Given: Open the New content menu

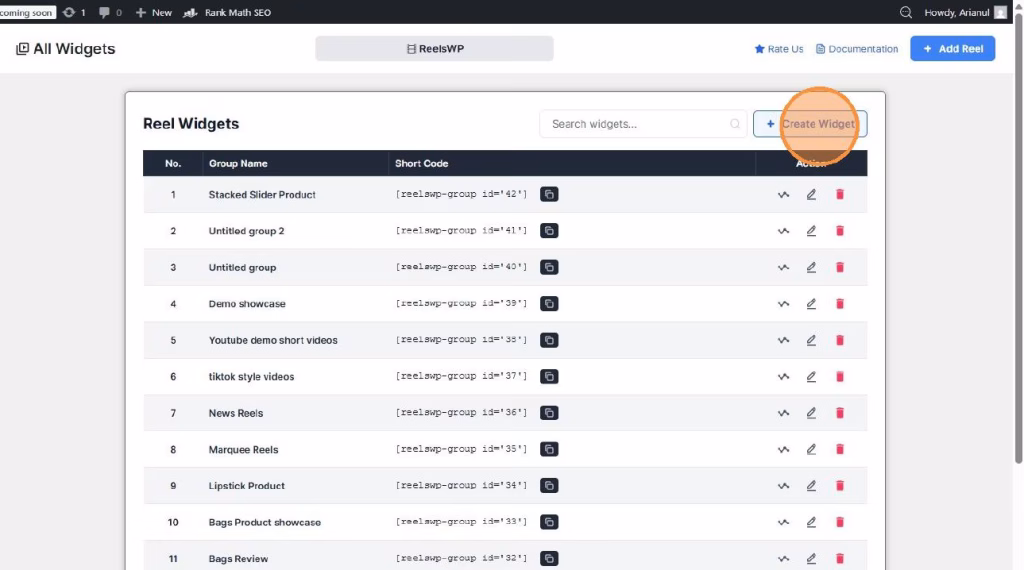Looking at the screenshot, I should coord(153,12).
